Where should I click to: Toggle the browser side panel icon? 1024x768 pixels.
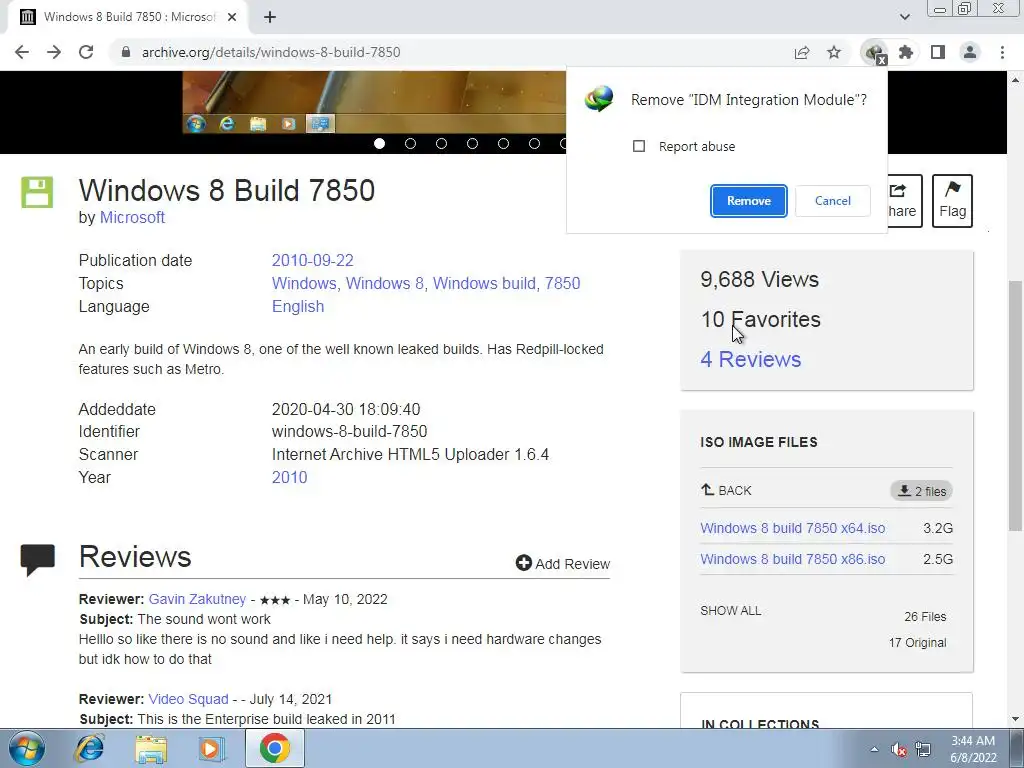click(x=938, y=52)
